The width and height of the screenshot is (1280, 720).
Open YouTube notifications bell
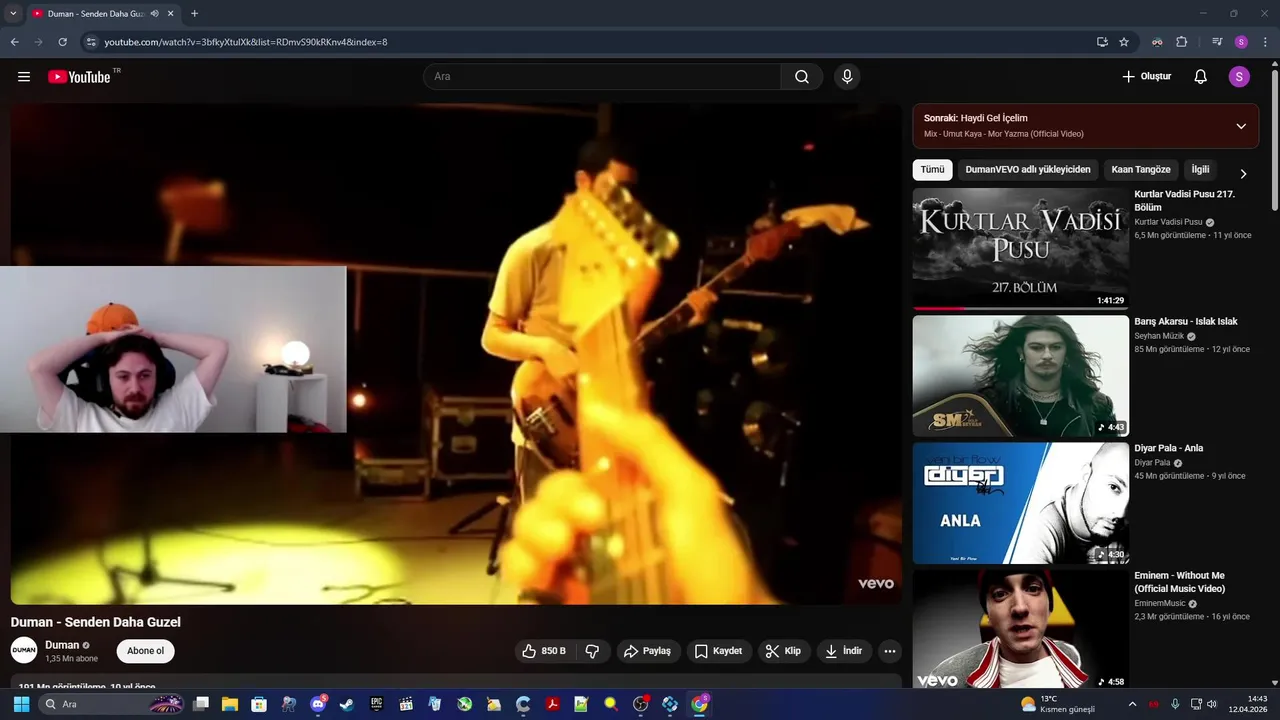[x=1201, y=77]
